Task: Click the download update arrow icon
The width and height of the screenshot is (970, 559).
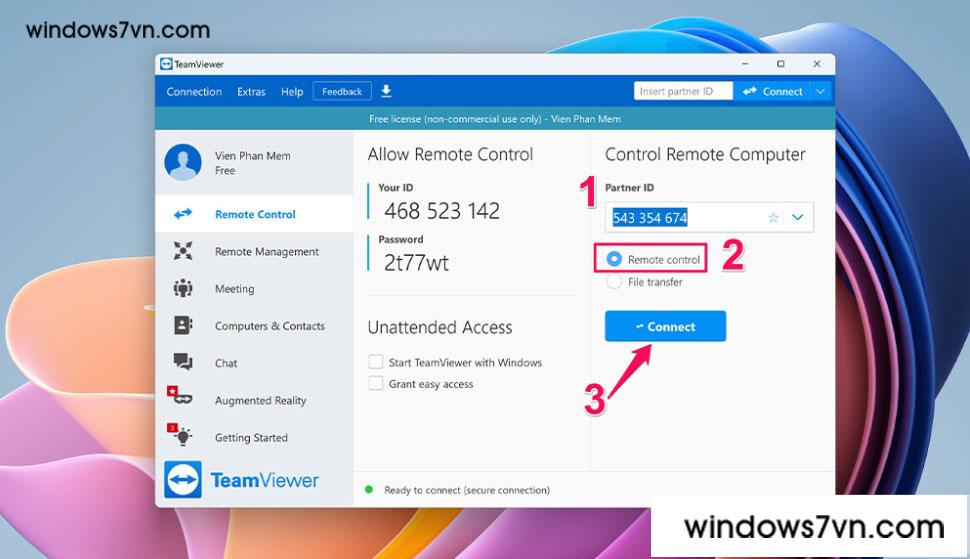Action: point(386,92)
